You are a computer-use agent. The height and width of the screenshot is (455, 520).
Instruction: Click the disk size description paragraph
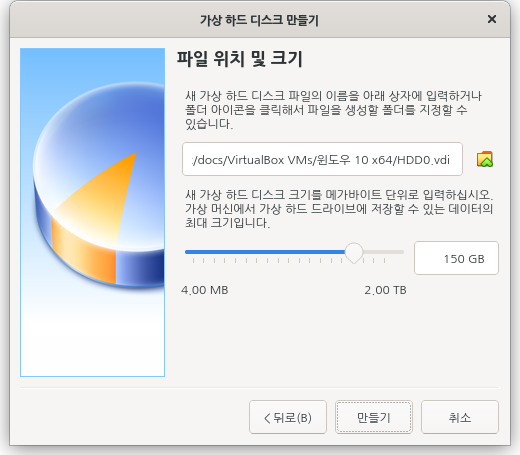pos(339,209)
